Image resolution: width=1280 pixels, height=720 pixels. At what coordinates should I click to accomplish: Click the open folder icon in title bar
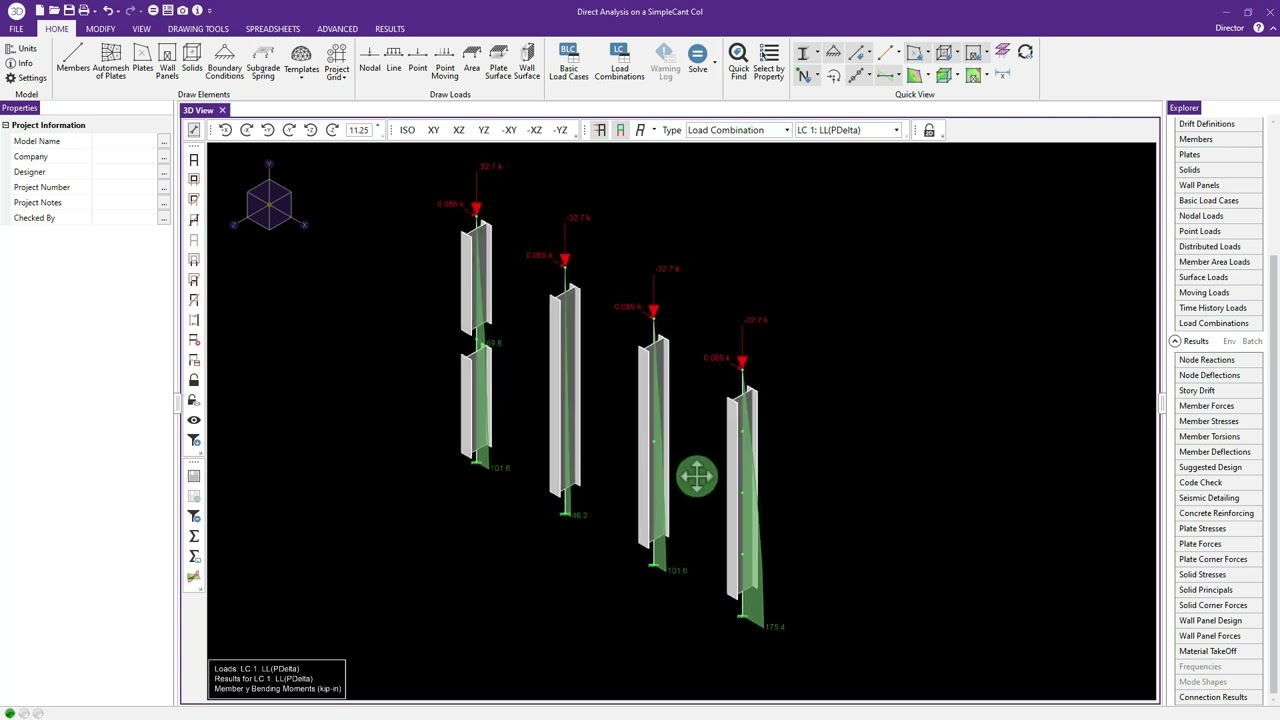click(54, 10)
